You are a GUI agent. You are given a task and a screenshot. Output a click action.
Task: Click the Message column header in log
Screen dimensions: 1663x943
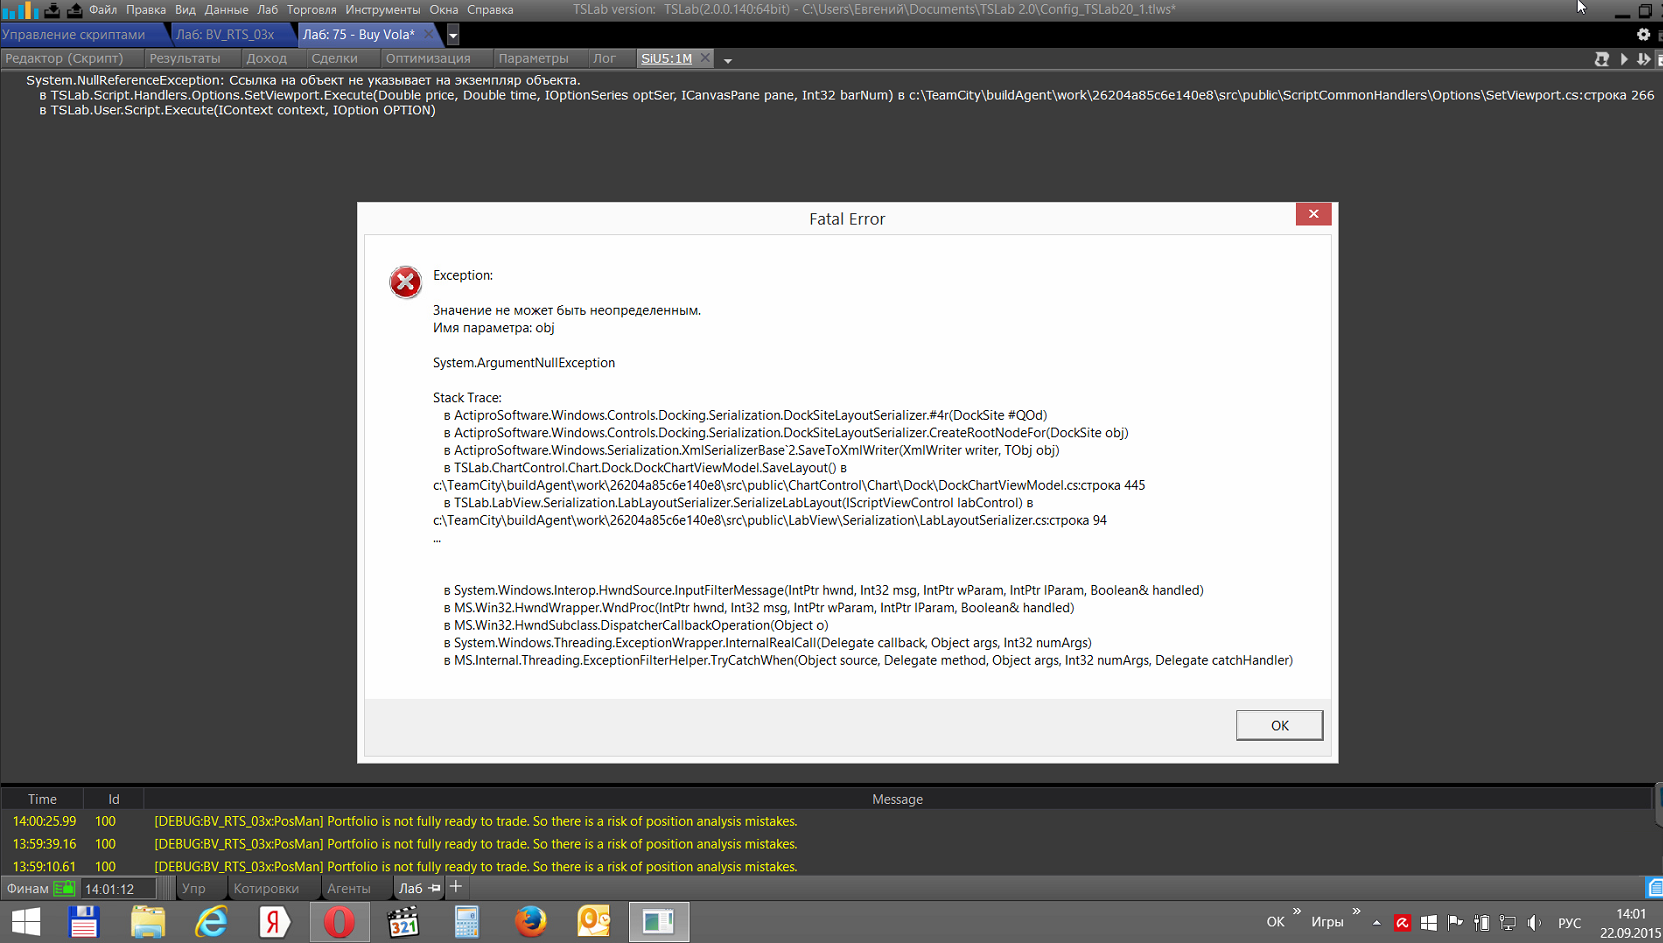(x=897, y=799)
